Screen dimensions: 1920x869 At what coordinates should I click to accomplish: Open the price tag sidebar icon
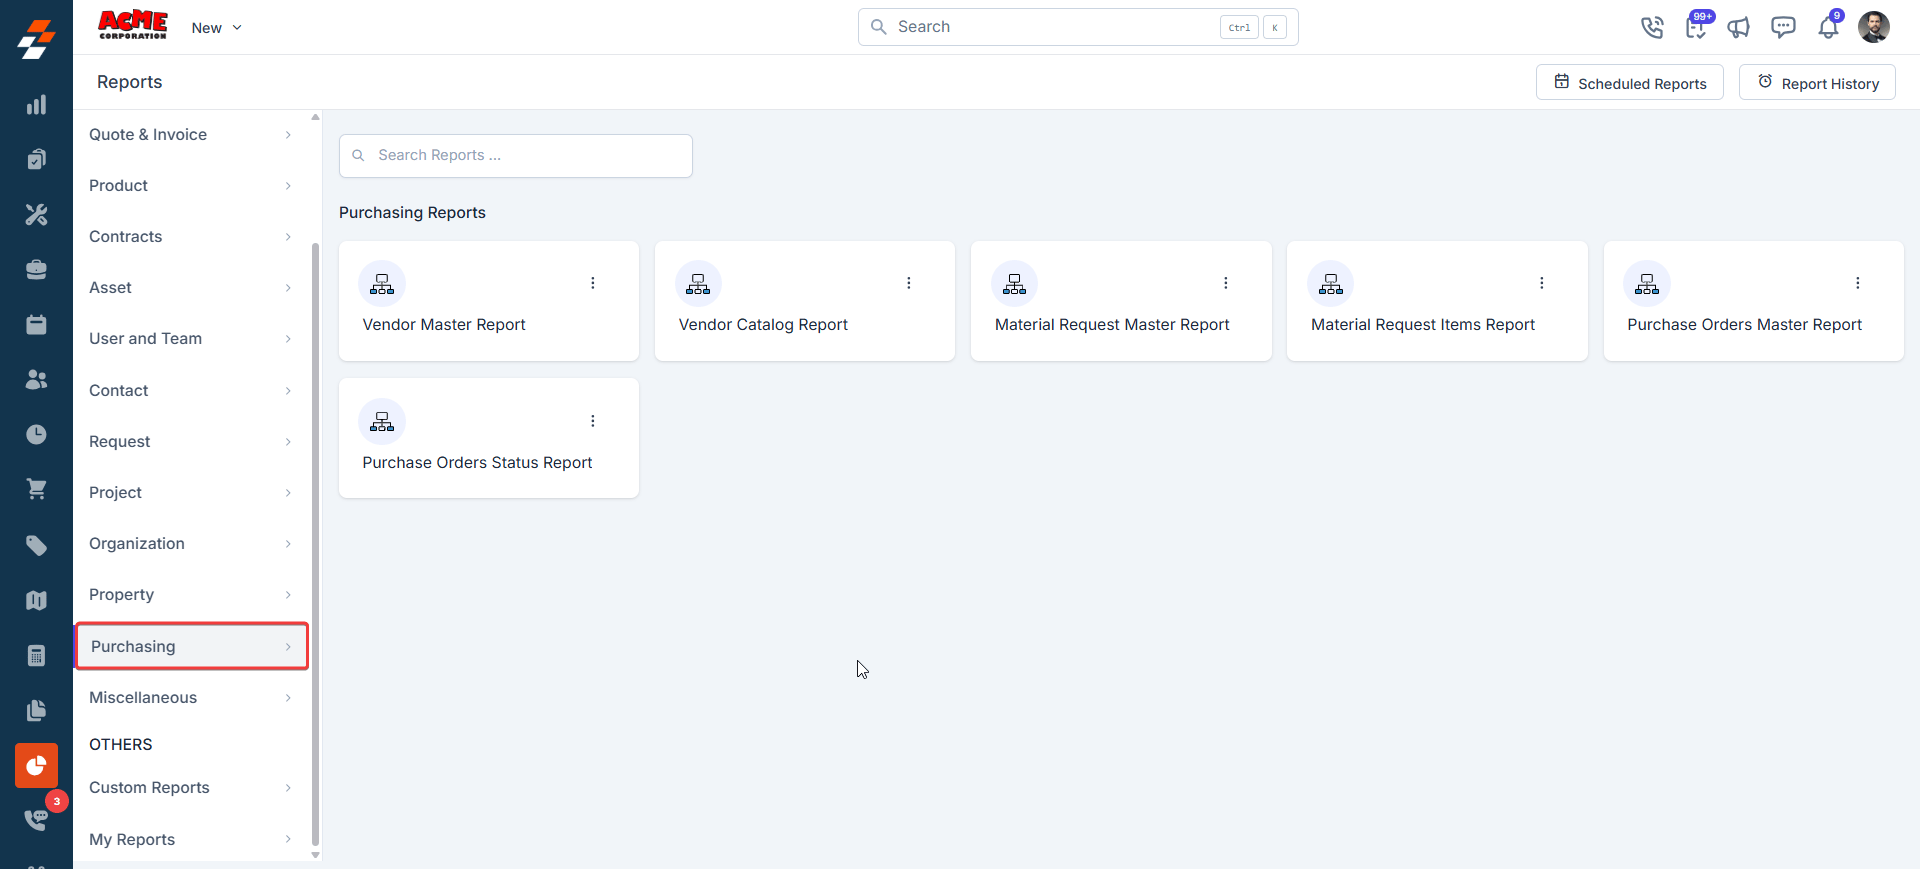(x=36, y=545)
